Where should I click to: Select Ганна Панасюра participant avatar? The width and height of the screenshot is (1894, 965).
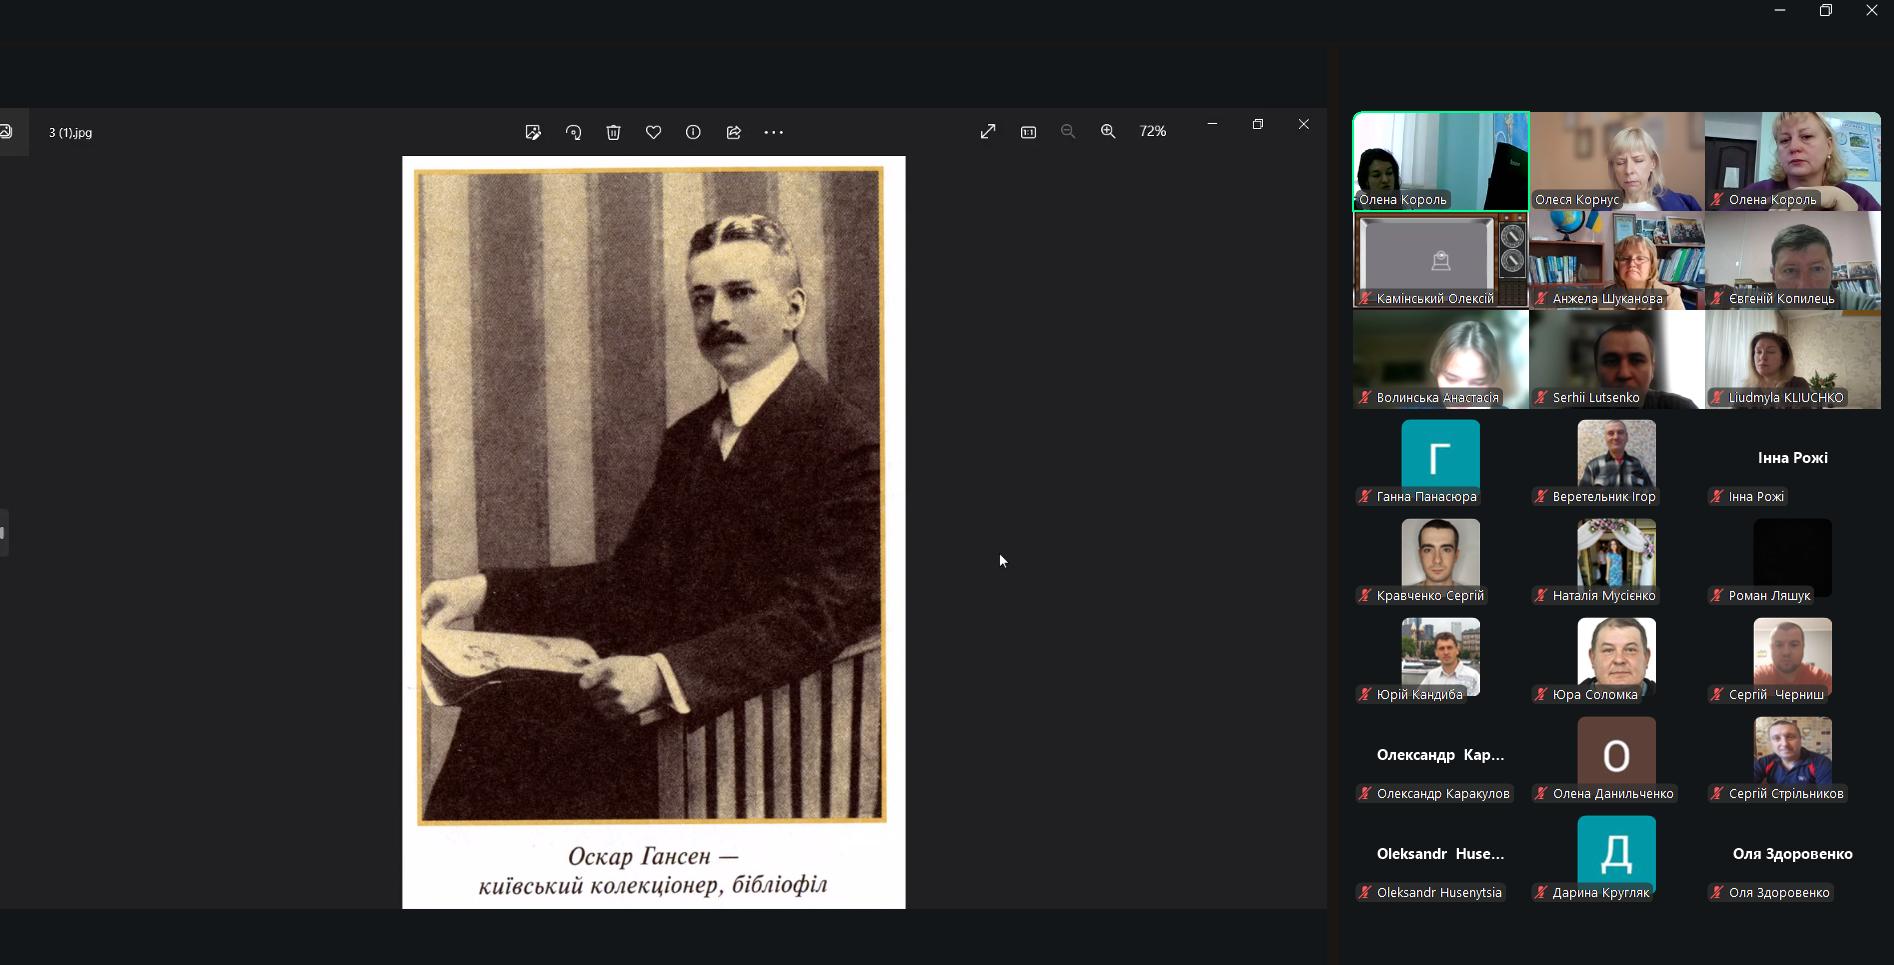point(1440,455)
